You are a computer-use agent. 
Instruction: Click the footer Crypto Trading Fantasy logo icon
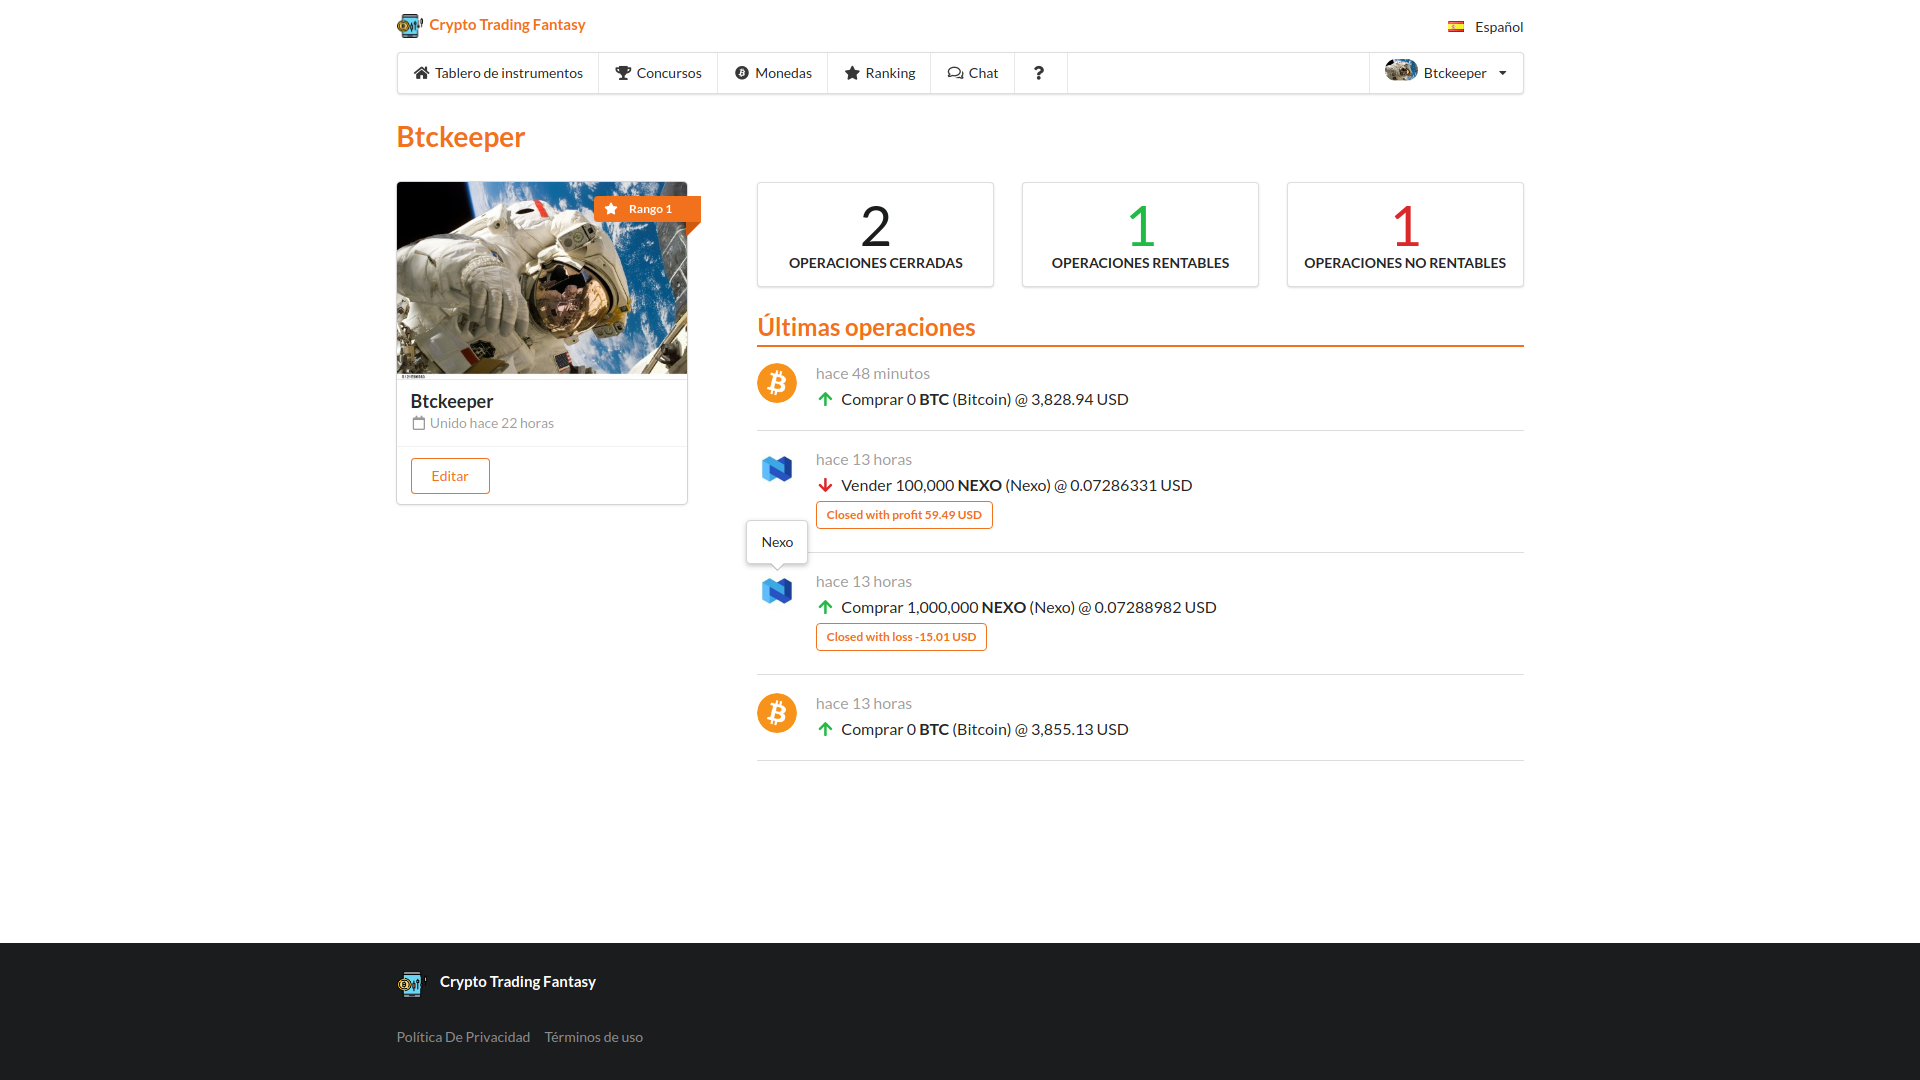pos(411,984)
